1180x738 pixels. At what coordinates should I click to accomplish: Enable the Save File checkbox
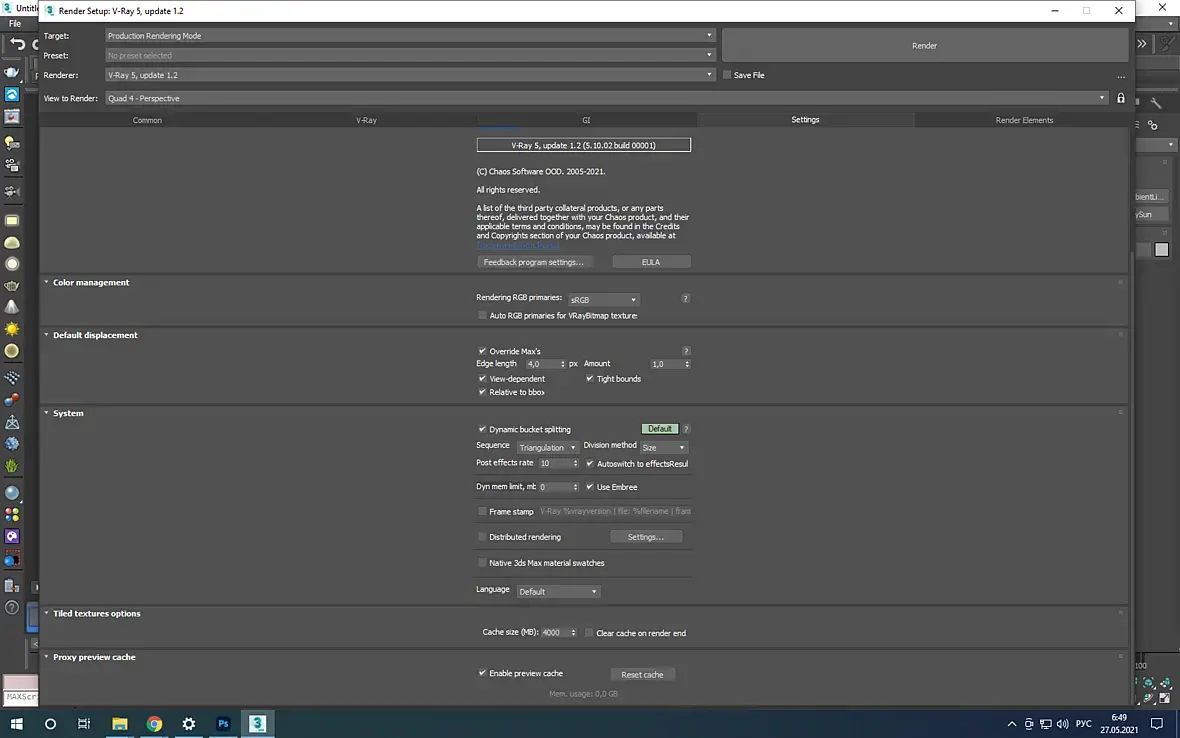click(727, 75)
